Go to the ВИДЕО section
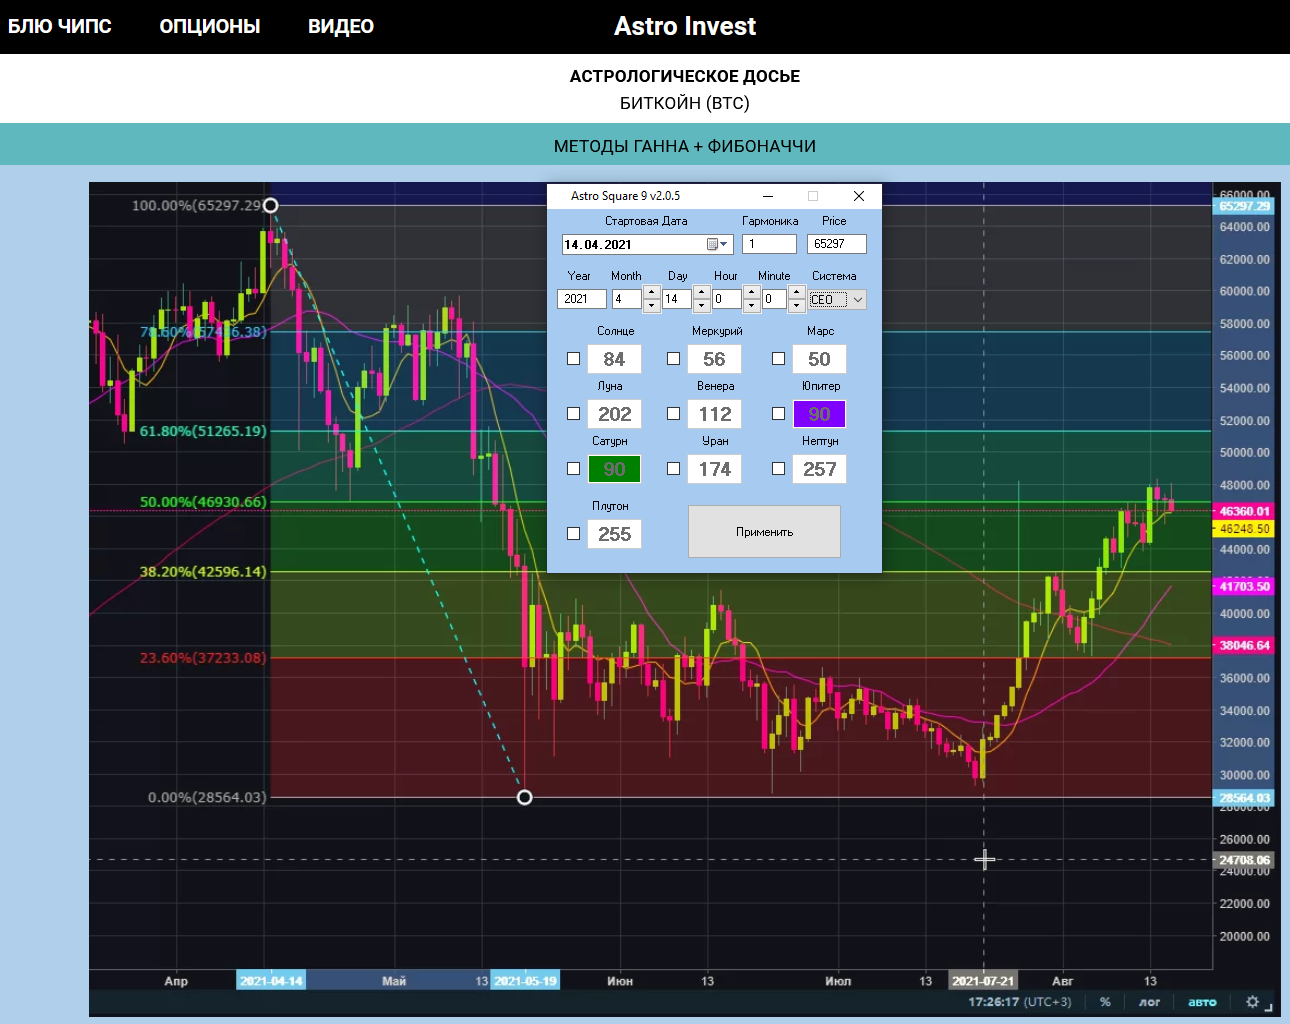Screen dimensions: 1290x1024 tap(341, 27)
